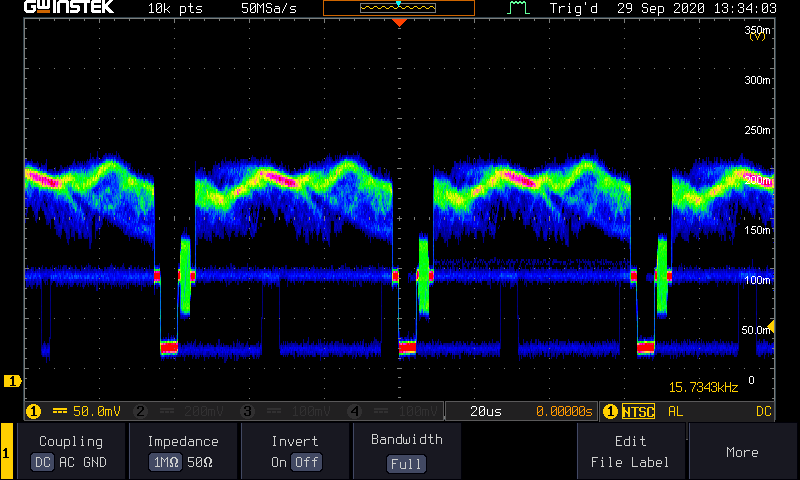Screen dimensions: 800x480
Task: Open the Bandwidth Full selection menu
Action: tap(407, 451)
